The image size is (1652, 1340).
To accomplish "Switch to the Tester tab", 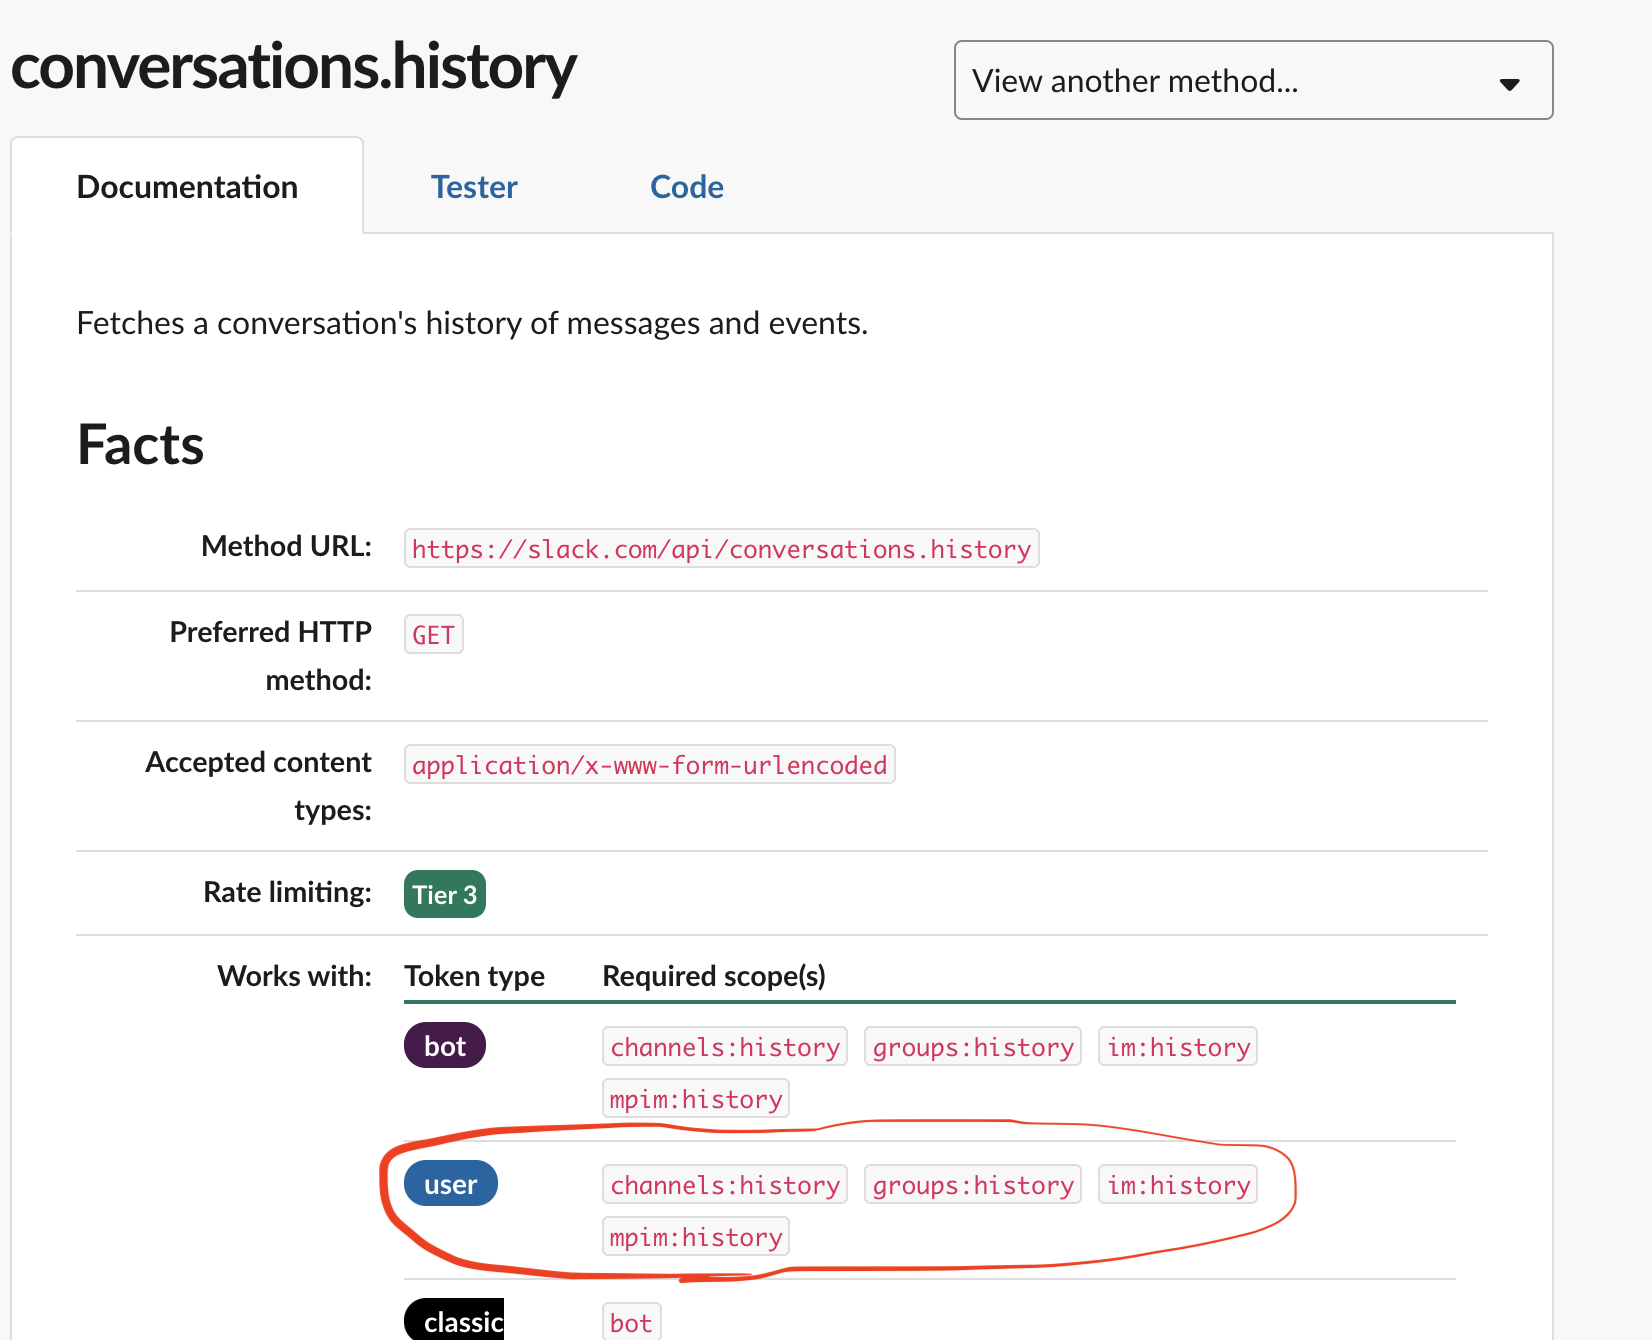I will coord(474,187).
